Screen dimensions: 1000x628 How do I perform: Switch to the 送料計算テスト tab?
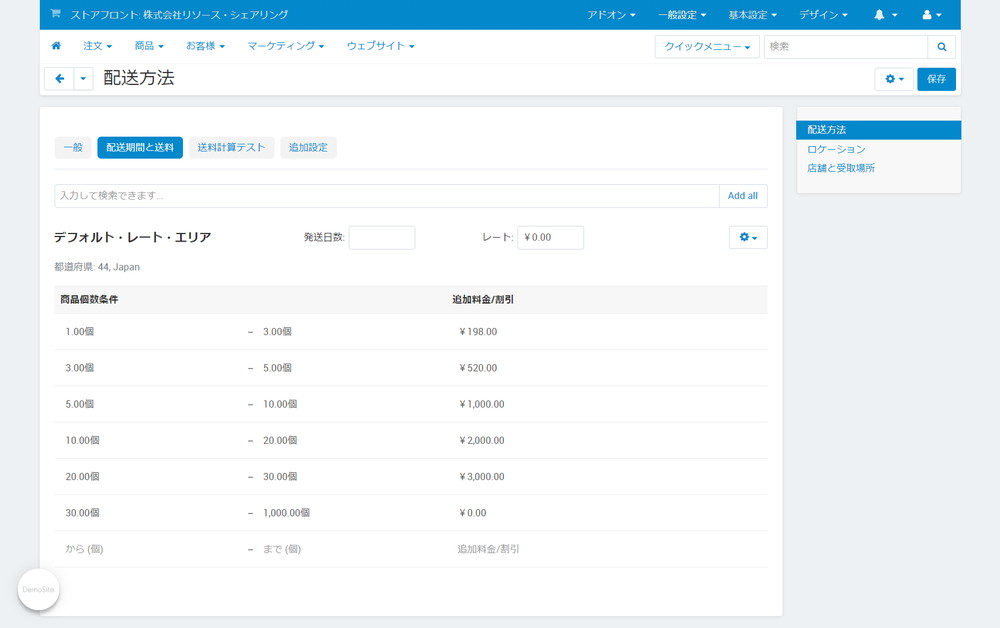pos(232,147)
